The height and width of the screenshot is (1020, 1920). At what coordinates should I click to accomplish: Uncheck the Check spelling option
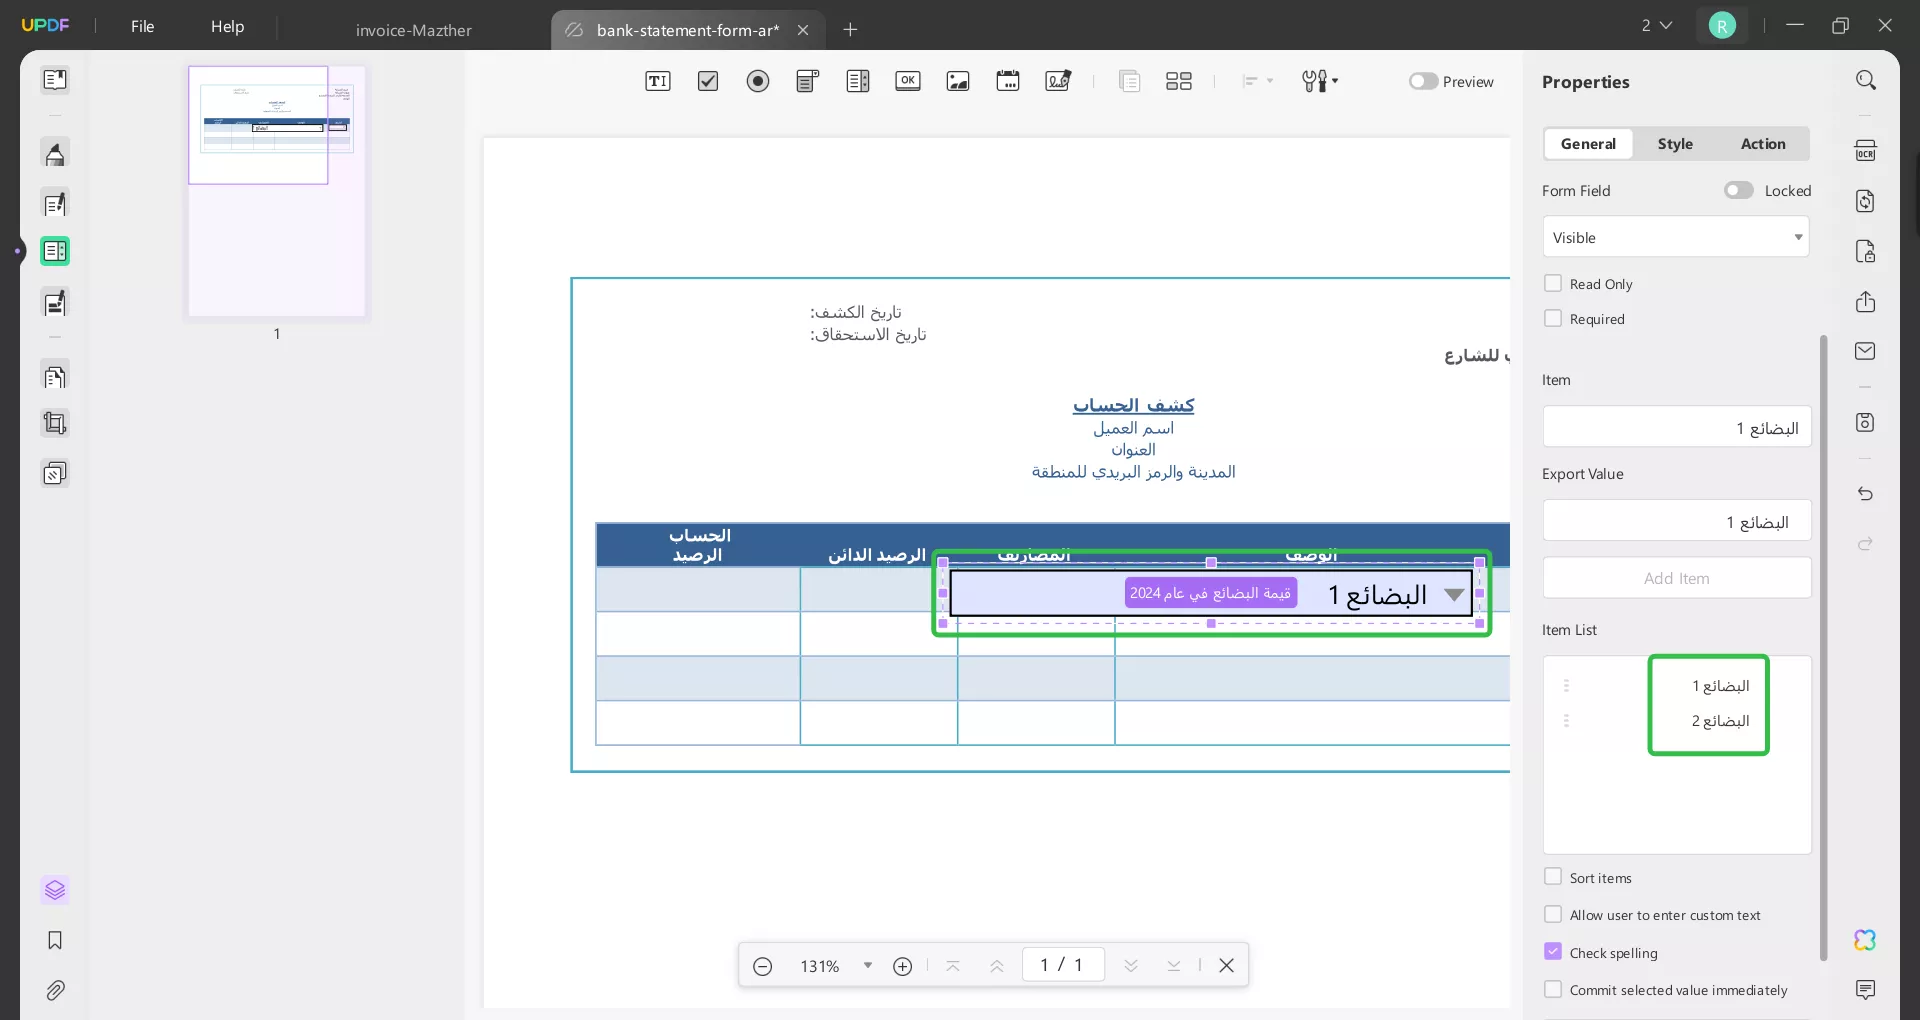tap(1554, 953)
